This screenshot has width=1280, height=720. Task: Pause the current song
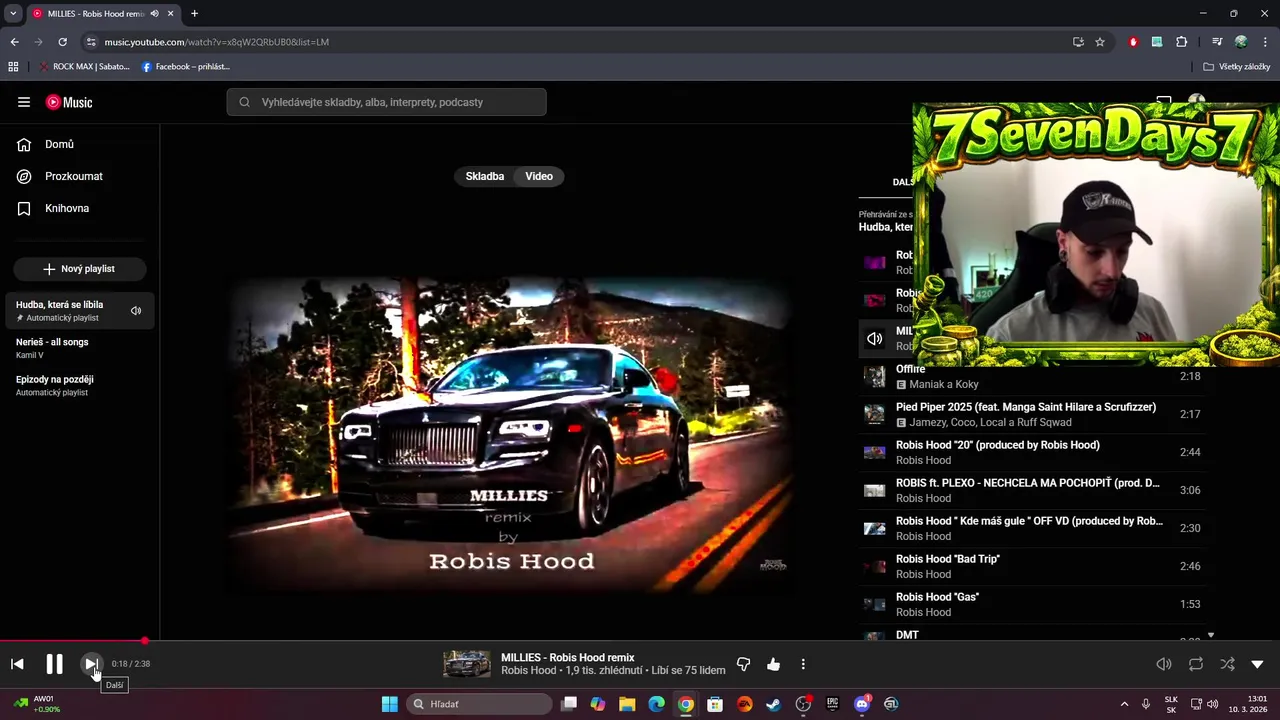pos(54,664)
